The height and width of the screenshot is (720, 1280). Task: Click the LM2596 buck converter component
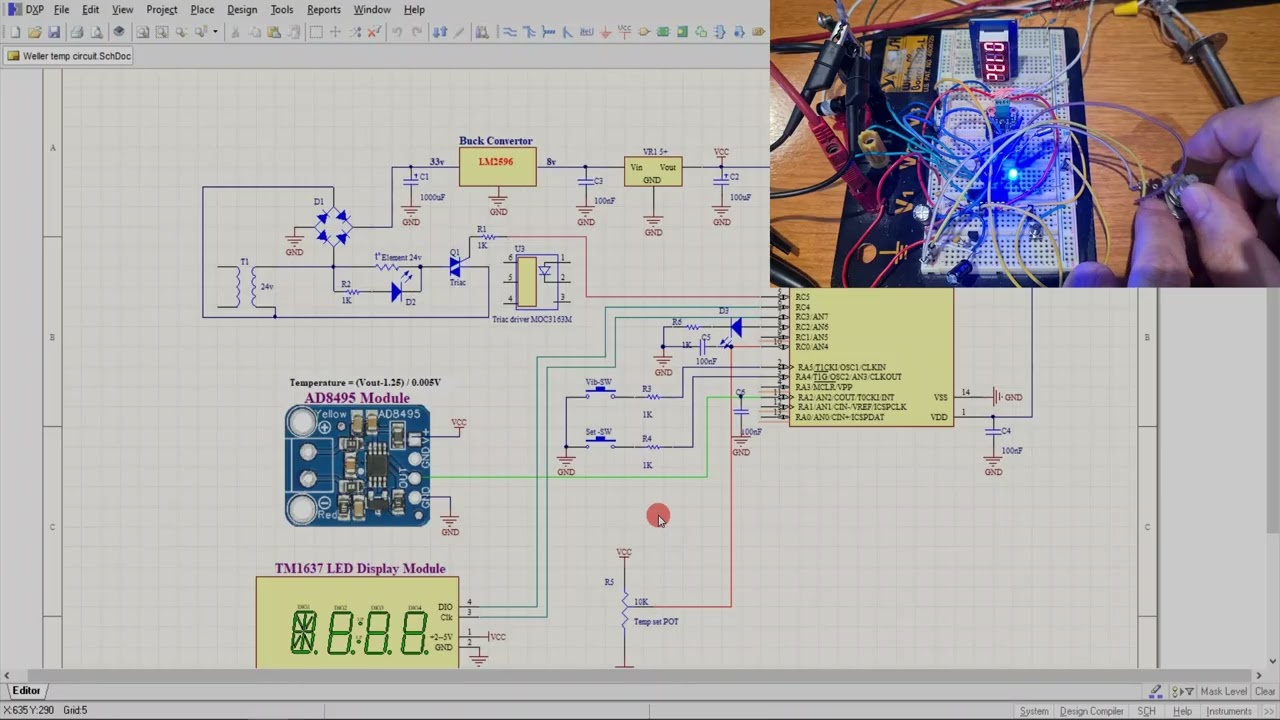pyautogui.click(x=497, y=167)
